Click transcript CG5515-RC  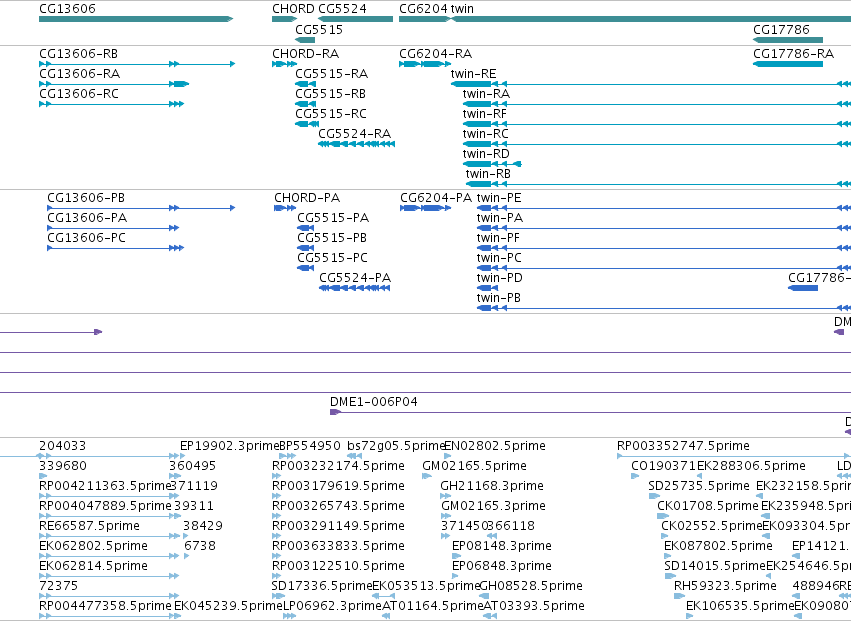[331, 114]
